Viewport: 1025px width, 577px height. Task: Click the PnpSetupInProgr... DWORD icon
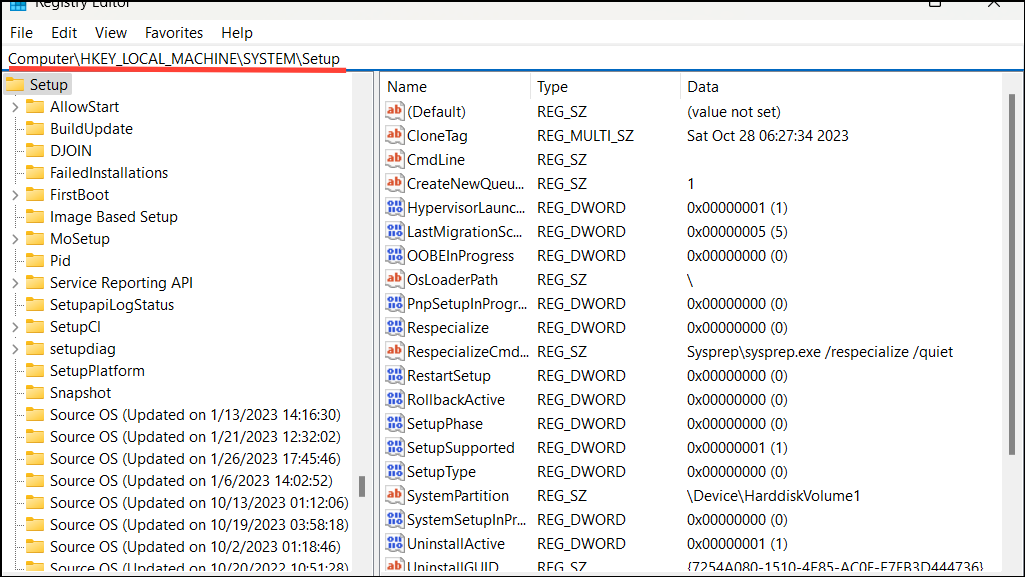(394, 303)
